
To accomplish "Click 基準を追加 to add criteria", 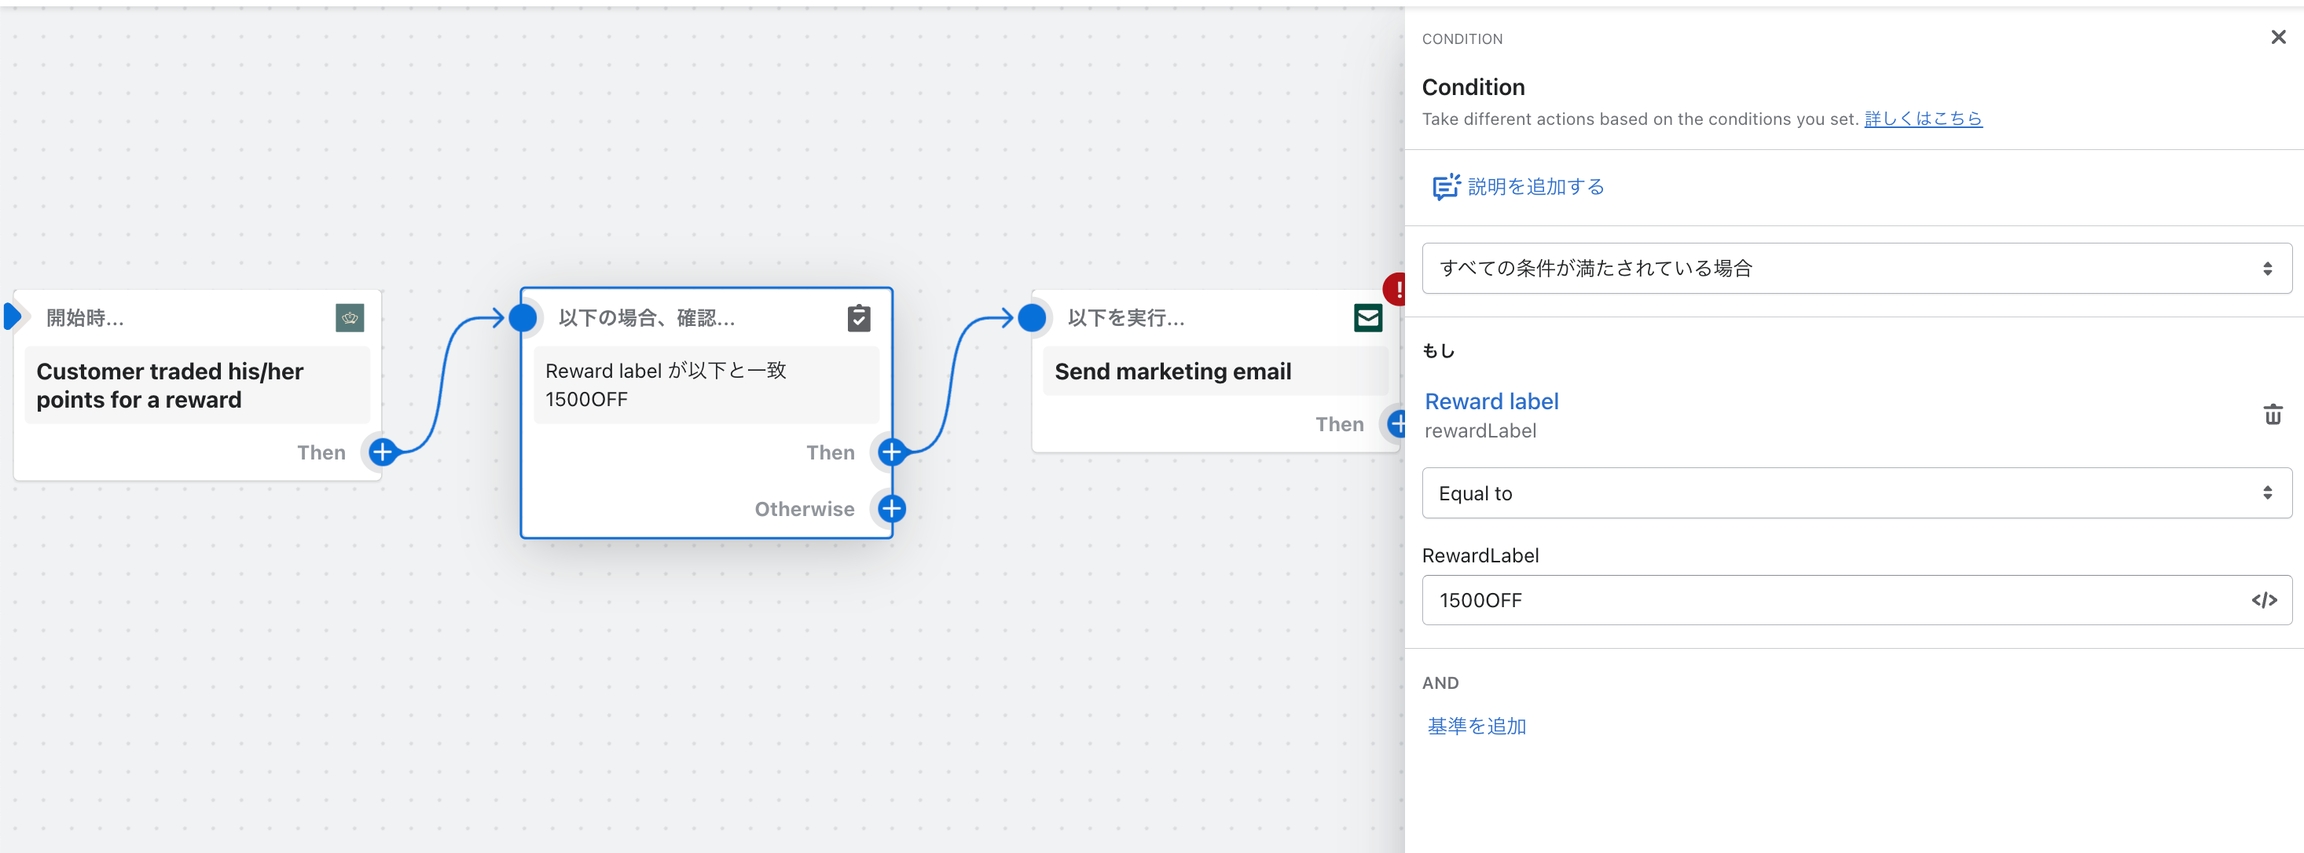I will coord(1476,727).
